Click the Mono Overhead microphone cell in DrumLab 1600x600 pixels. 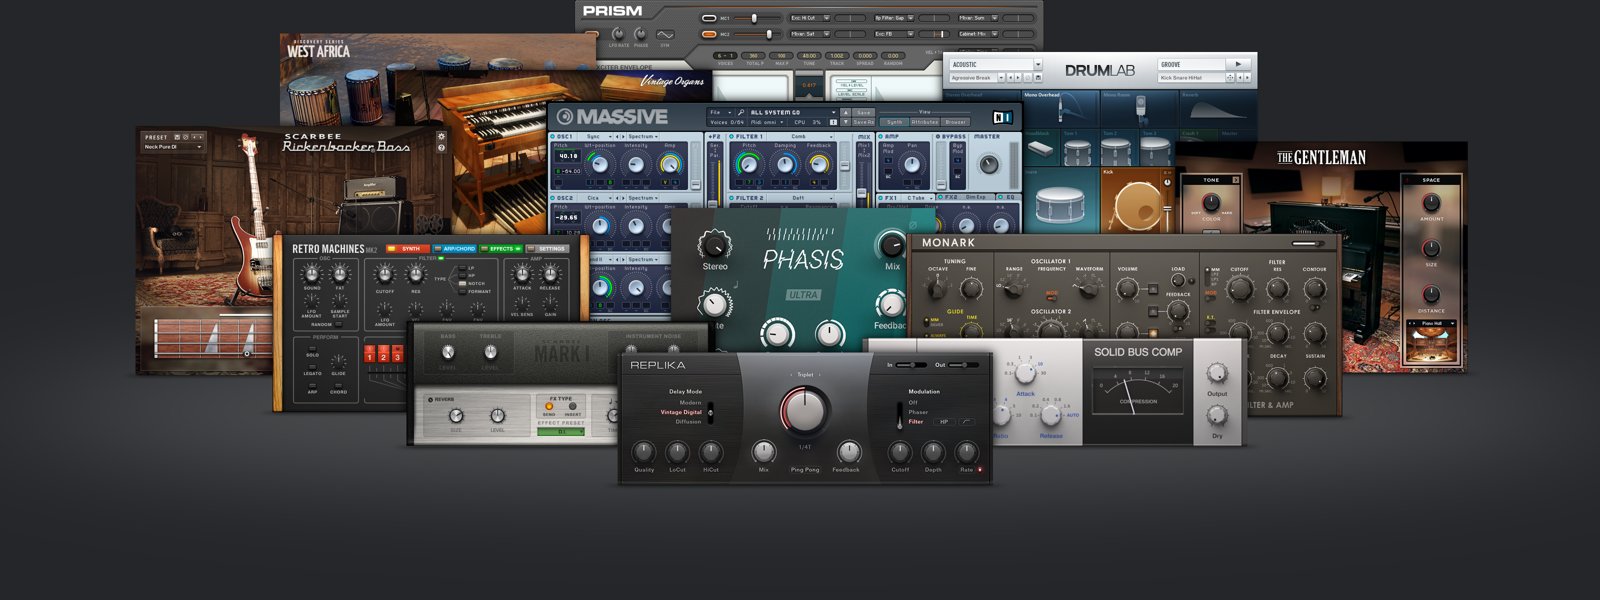pos(1062,109)
